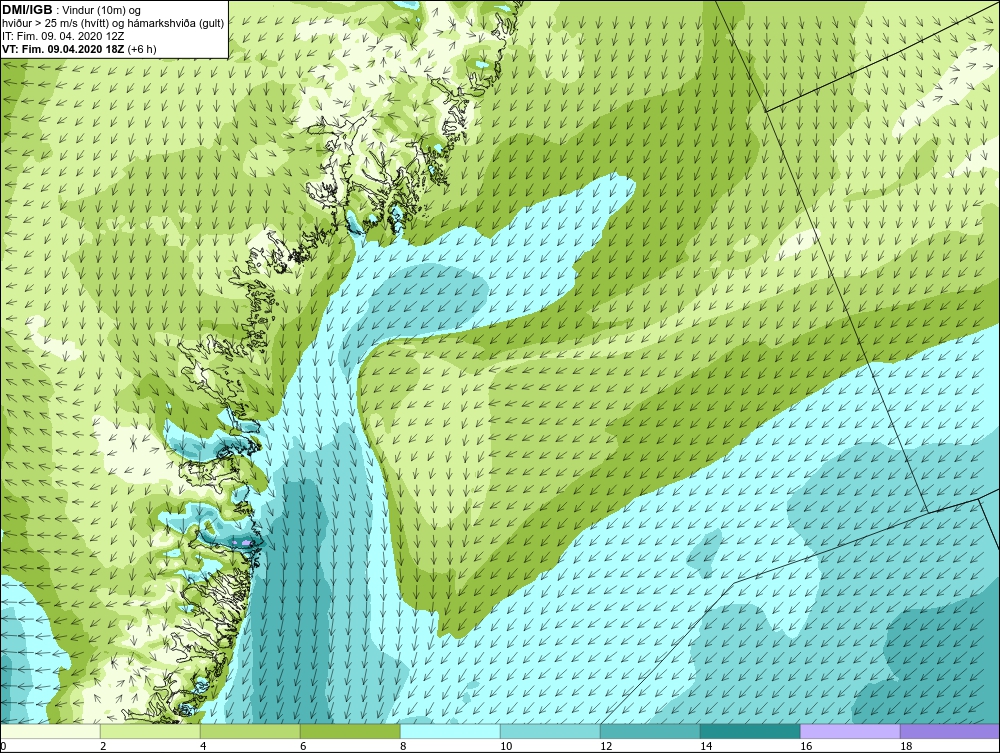Click the 'DMI/IGB' title text
This screenshot has width=1000, height=753.
pos(27,10)
